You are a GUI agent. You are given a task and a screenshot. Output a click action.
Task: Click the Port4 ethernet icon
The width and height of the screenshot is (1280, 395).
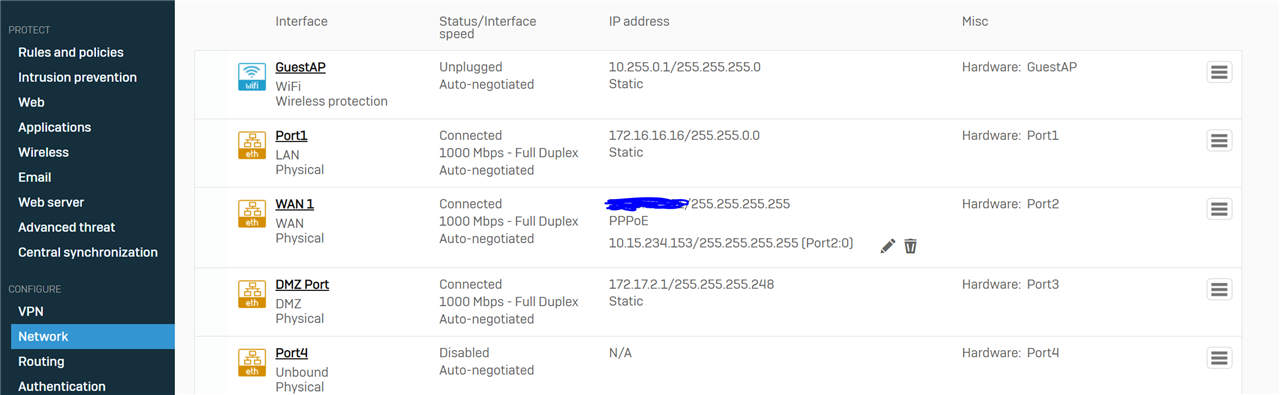252,362
